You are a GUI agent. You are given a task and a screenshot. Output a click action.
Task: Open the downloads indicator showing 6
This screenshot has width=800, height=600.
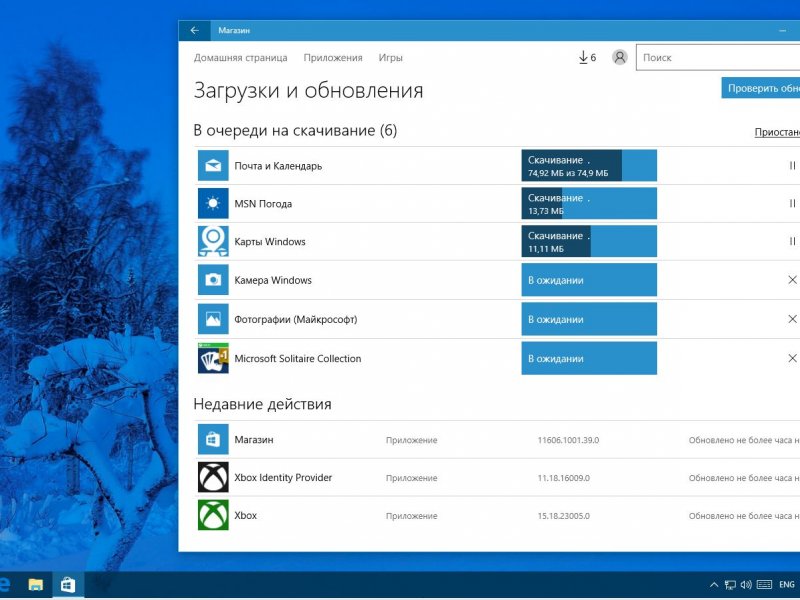pos(587,58)
